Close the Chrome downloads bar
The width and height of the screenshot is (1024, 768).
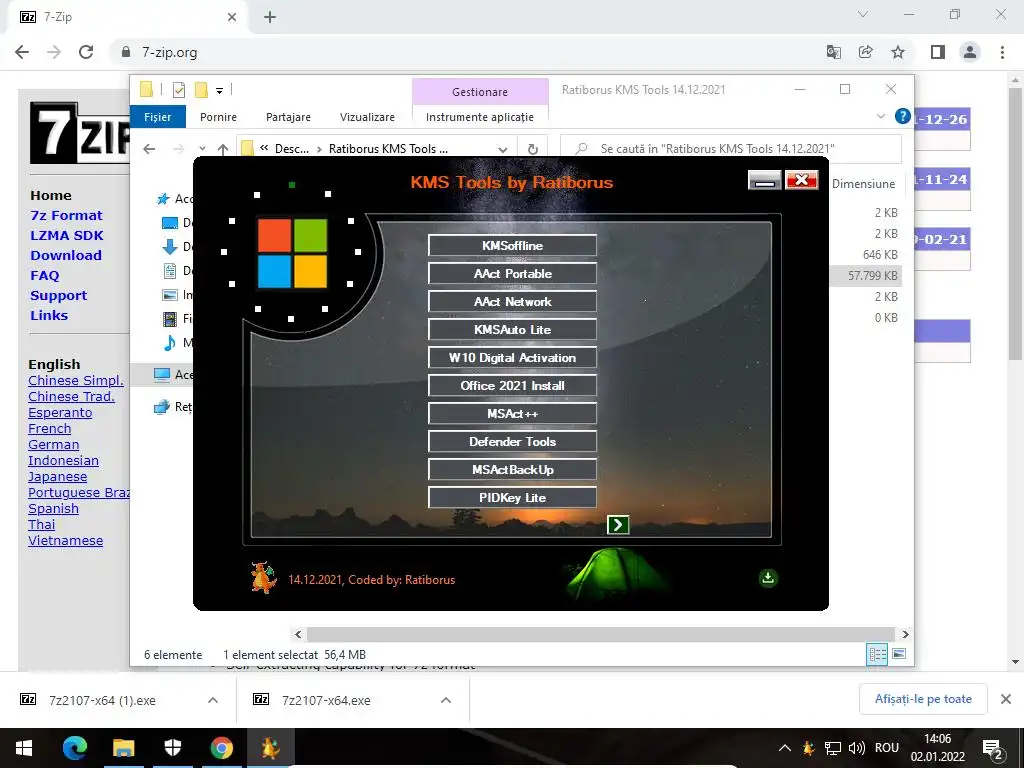coord(1006,699)
